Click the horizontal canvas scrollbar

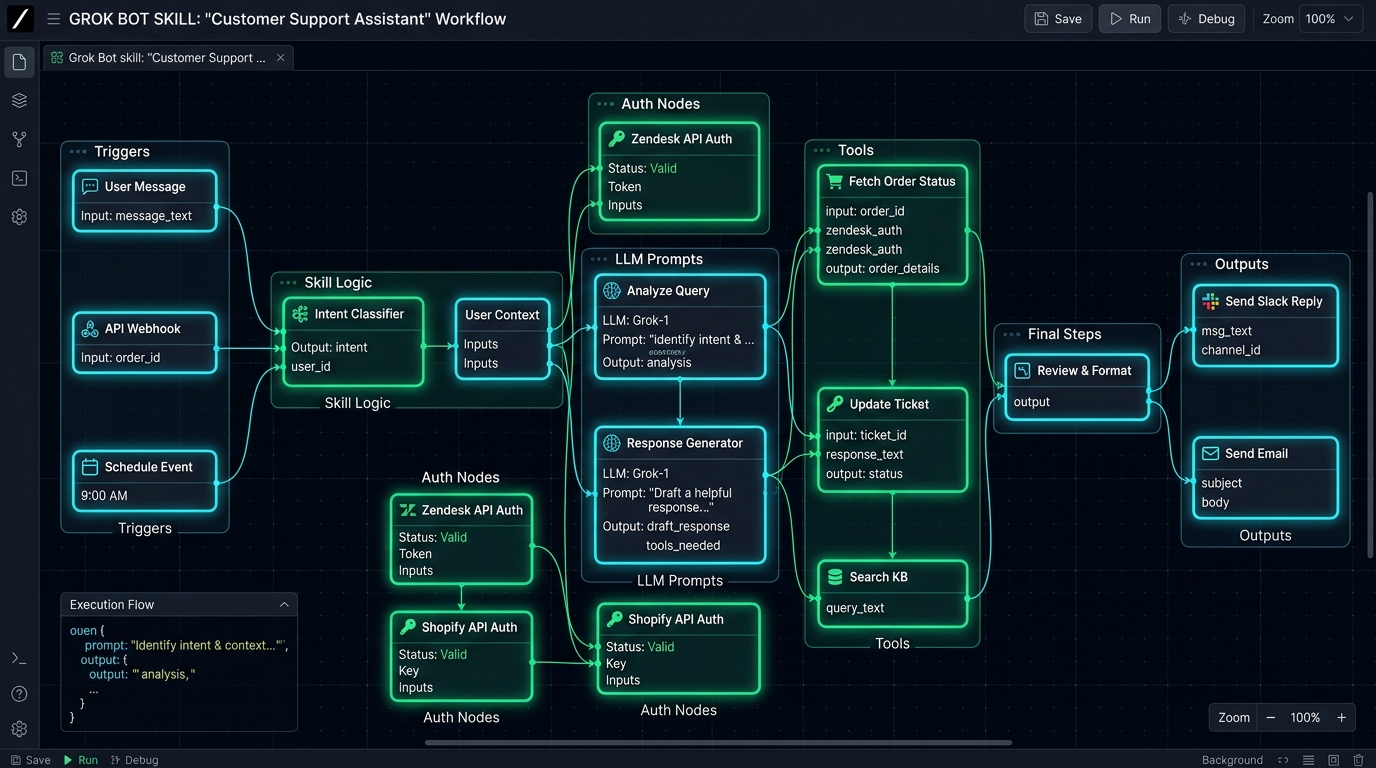(718, 743)
